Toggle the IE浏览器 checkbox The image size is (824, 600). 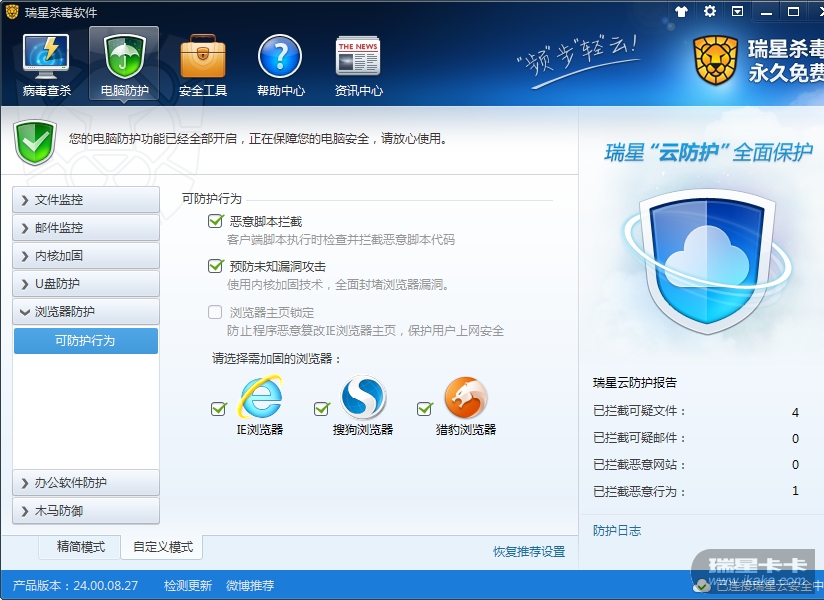pyautogui.click(x=219, y=408)
